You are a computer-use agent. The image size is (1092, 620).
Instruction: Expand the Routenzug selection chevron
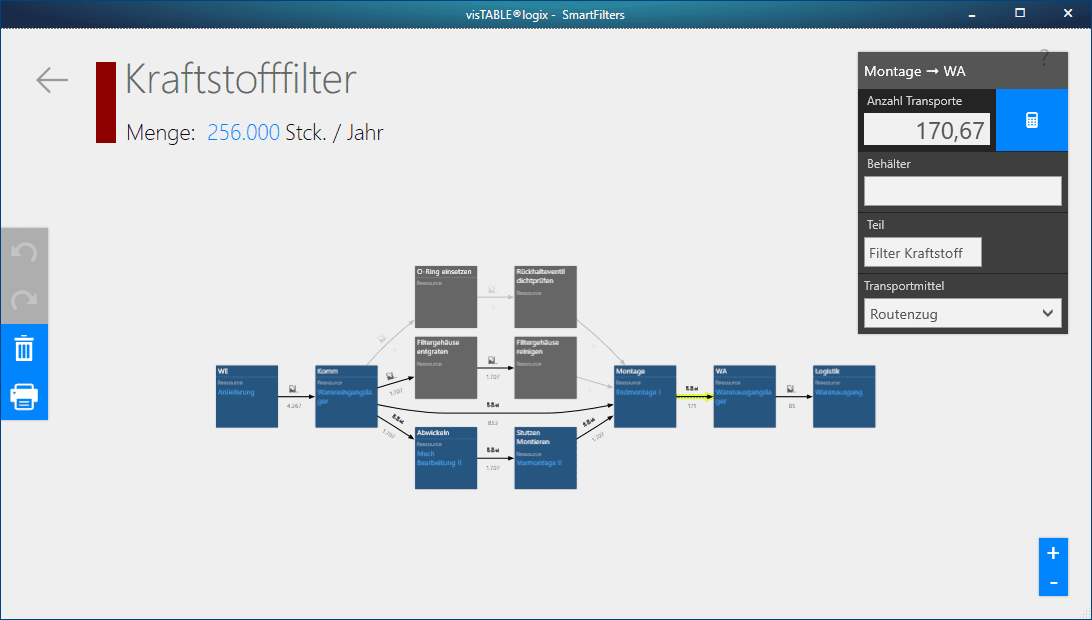point(1048,313)
